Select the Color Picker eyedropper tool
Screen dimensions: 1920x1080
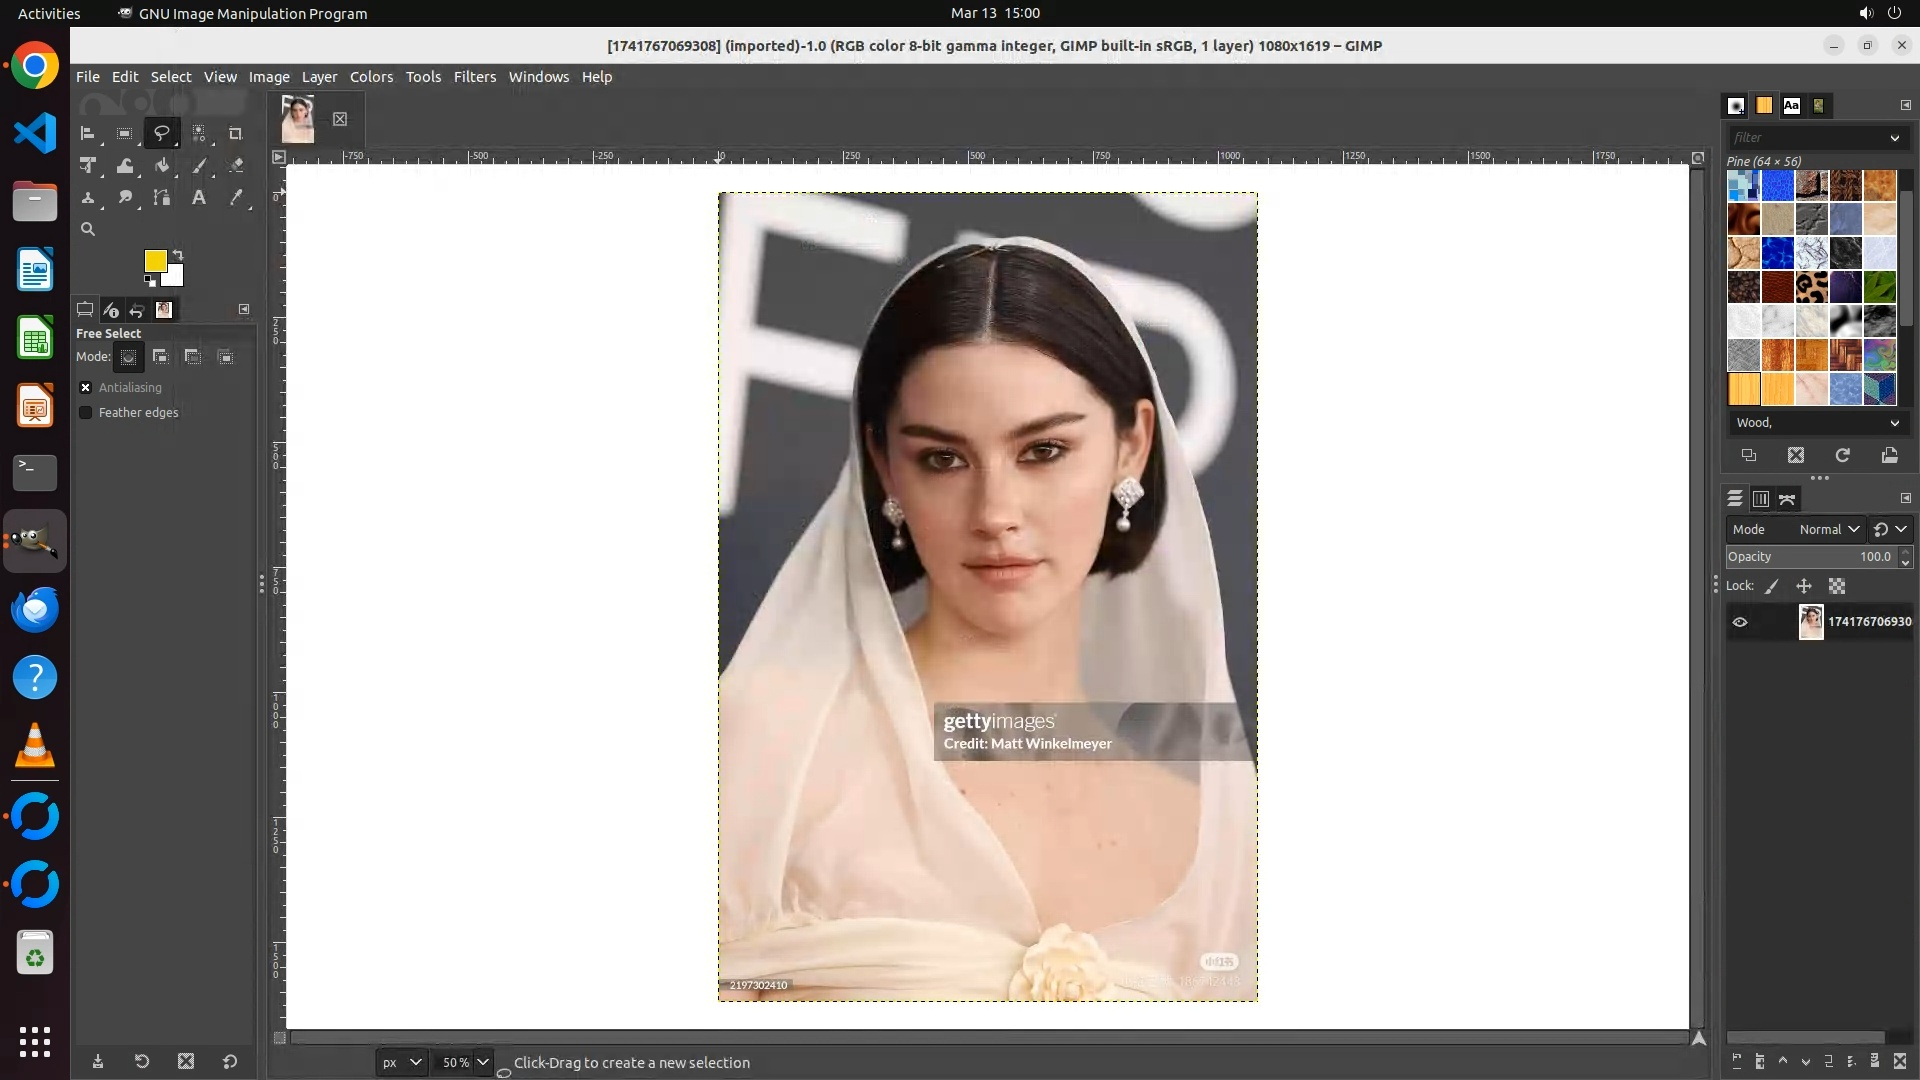click(236, 198)
